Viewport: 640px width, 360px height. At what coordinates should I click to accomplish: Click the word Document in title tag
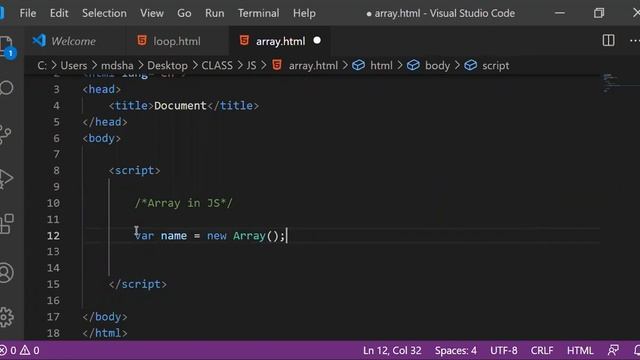pyautogui.click(x=180, y=106)
